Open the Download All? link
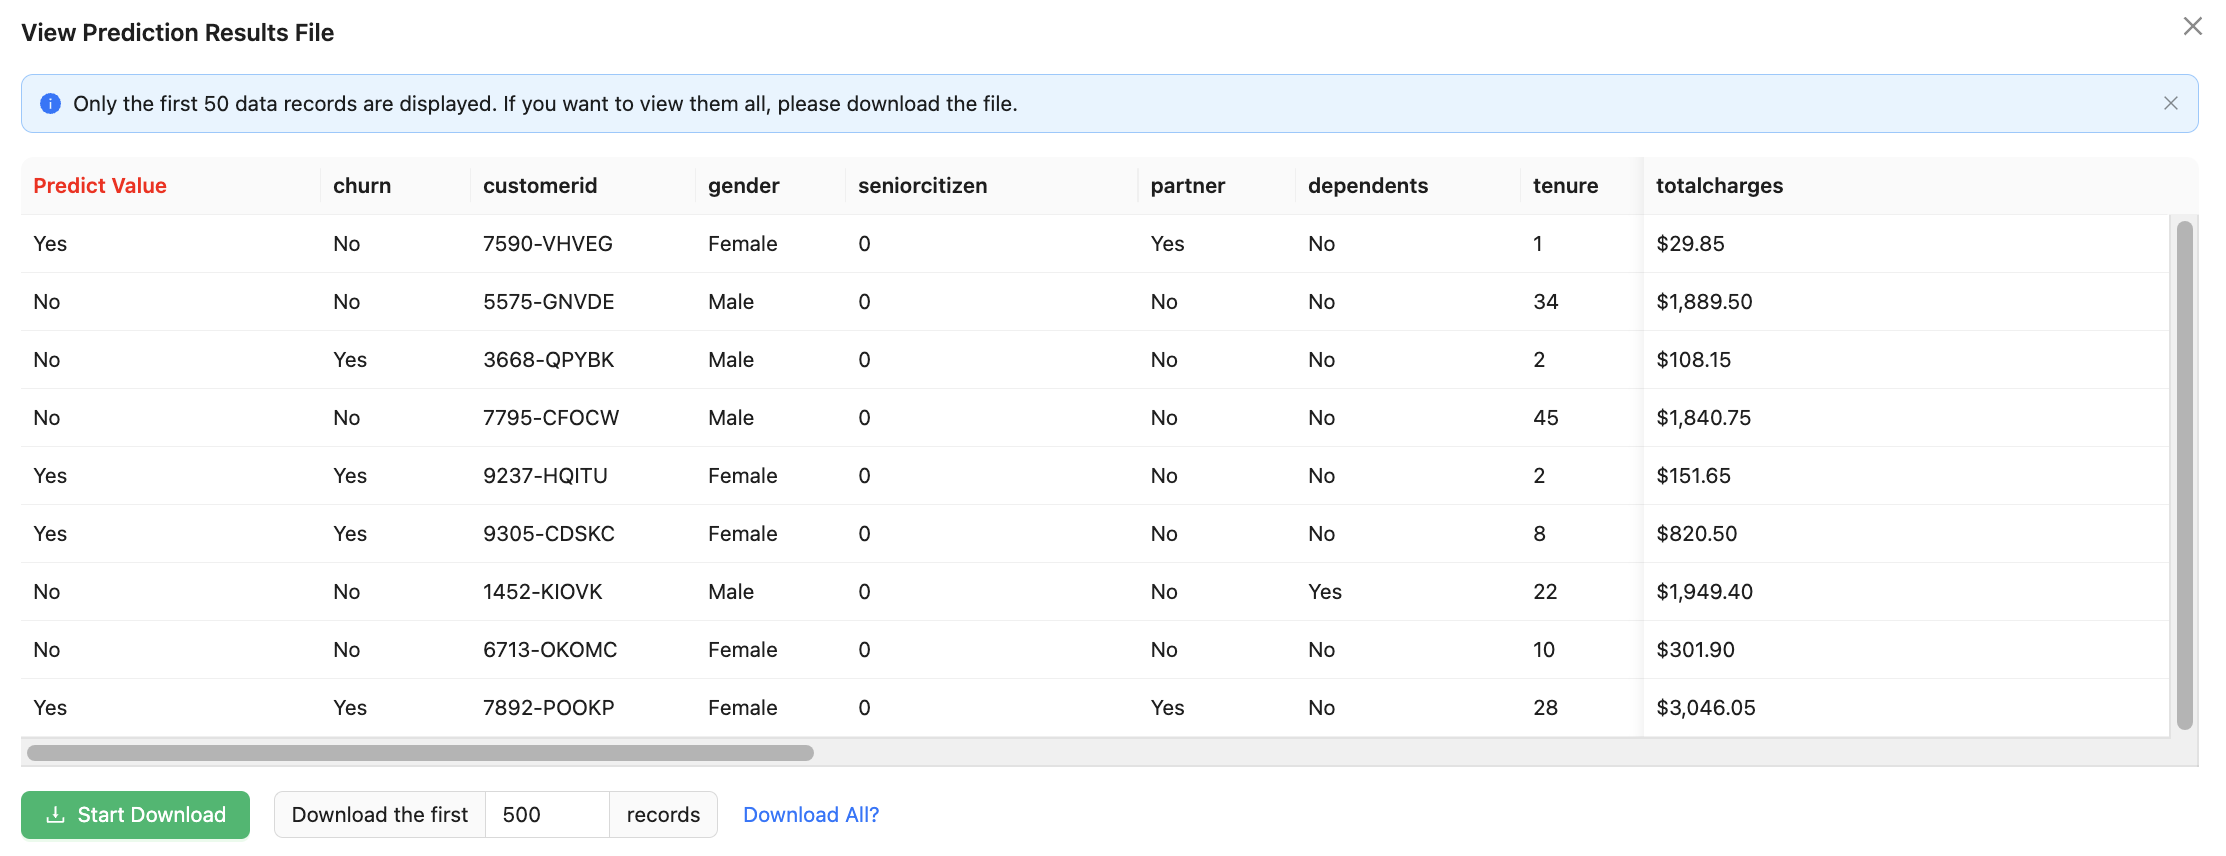Viewport: 2226px width, 856px height. pyautogui.click(x=810, y=815)
